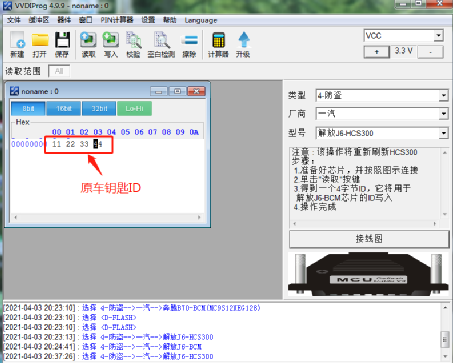The width and height of the screenshot is (453, 363).
Task: Click the Verify (校验) icon
Action: pyautogui.click(x=133, y=44)
